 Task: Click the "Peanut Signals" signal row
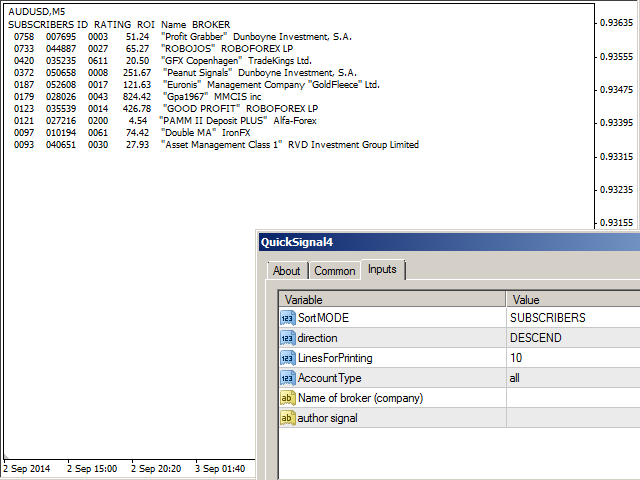(x=185, y=73)
